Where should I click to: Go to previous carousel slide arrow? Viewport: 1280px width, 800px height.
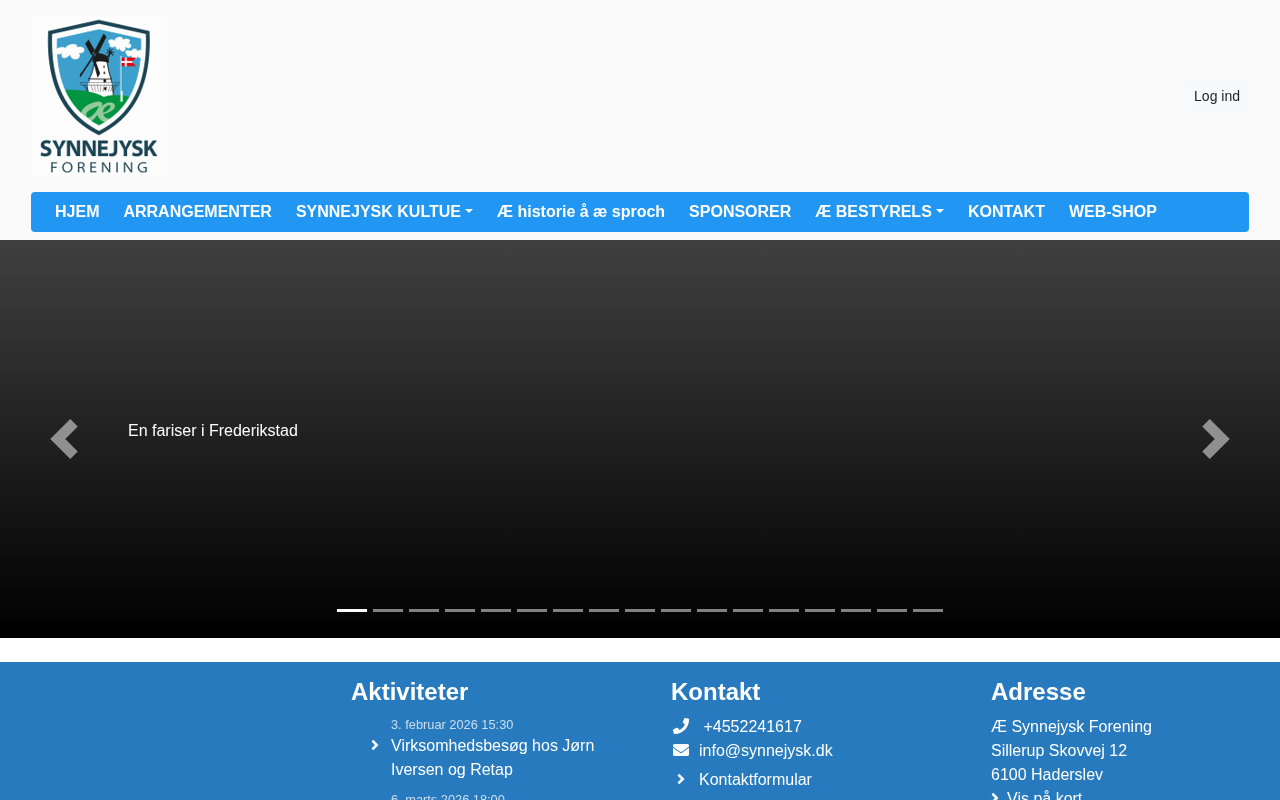click(64, 439)
